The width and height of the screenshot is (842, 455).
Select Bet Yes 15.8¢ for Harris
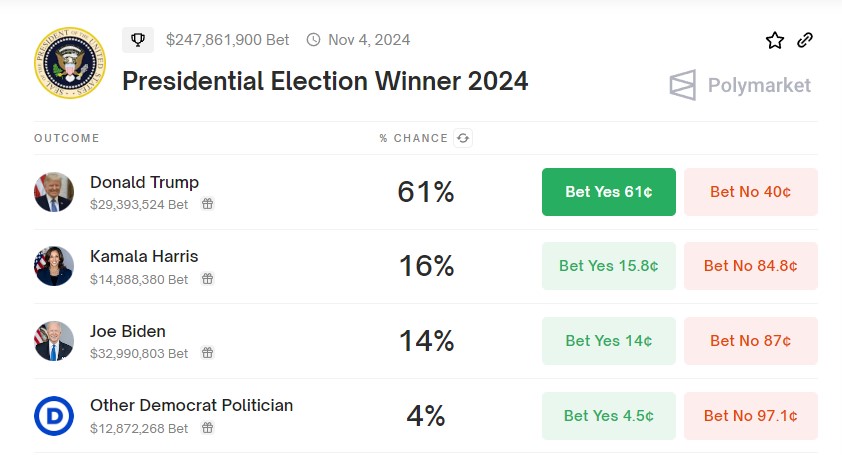pyautogui.click(x=608, y=266)
